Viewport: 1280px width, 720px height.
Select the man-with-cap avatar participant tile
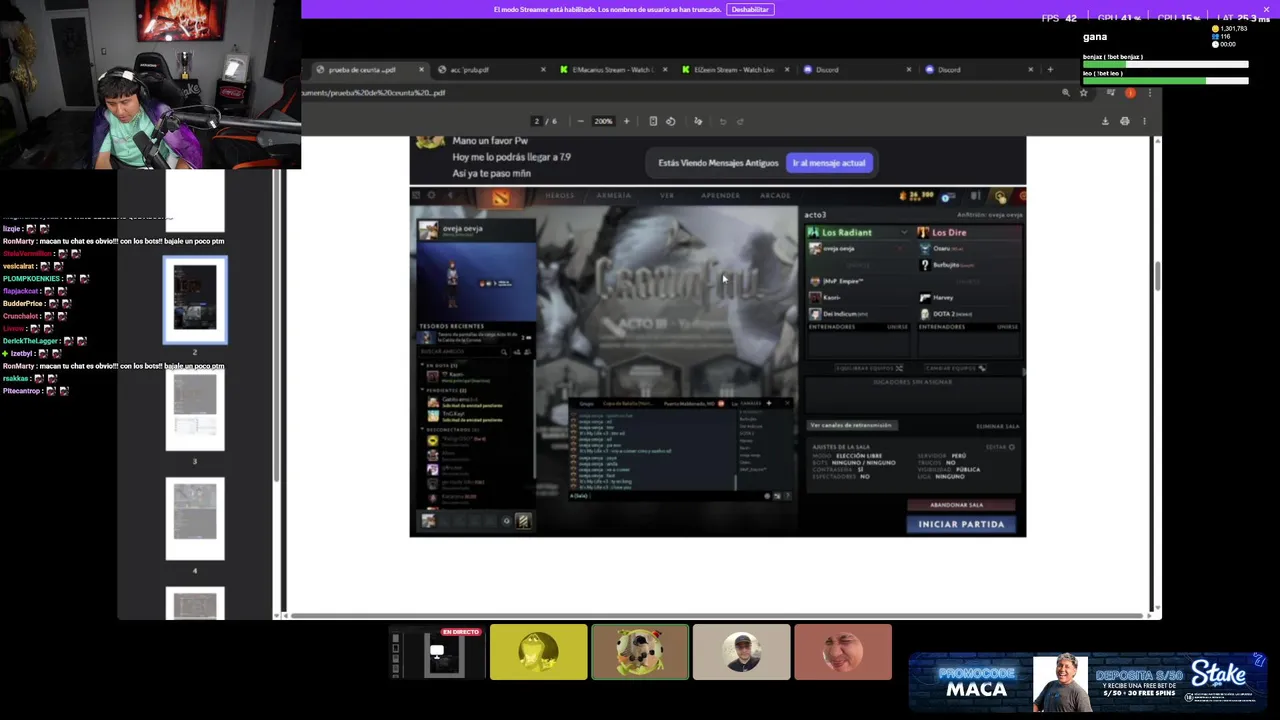click(741, 652)
